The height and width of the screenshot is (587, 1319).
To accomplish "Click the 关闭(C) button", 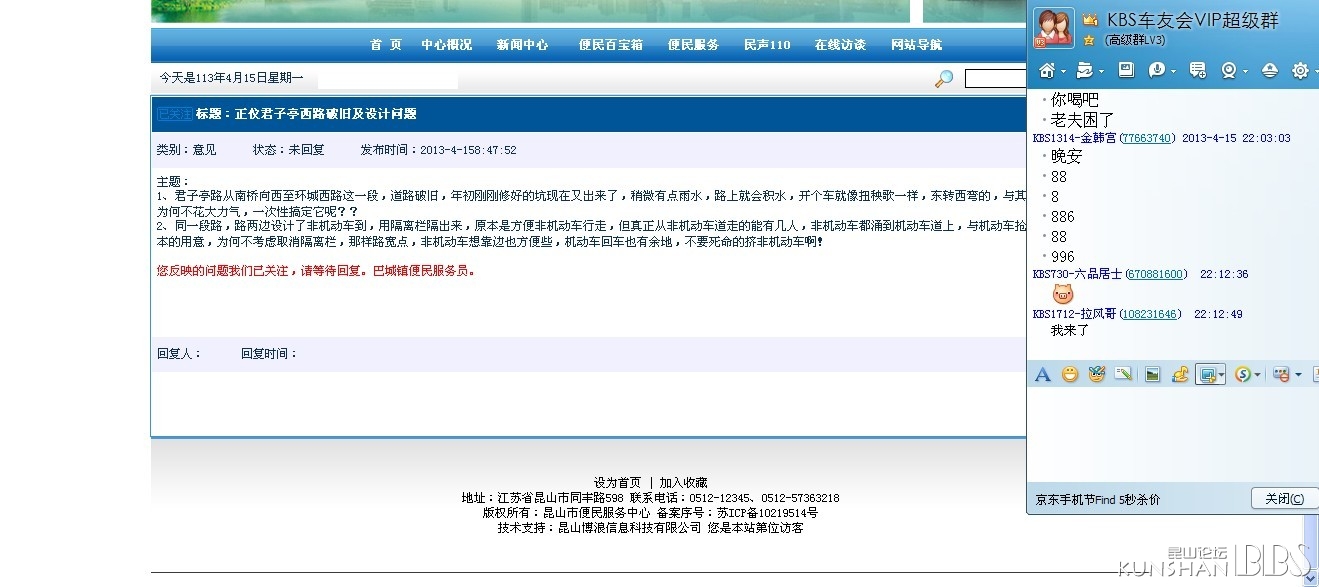I will coord(1283,499).
